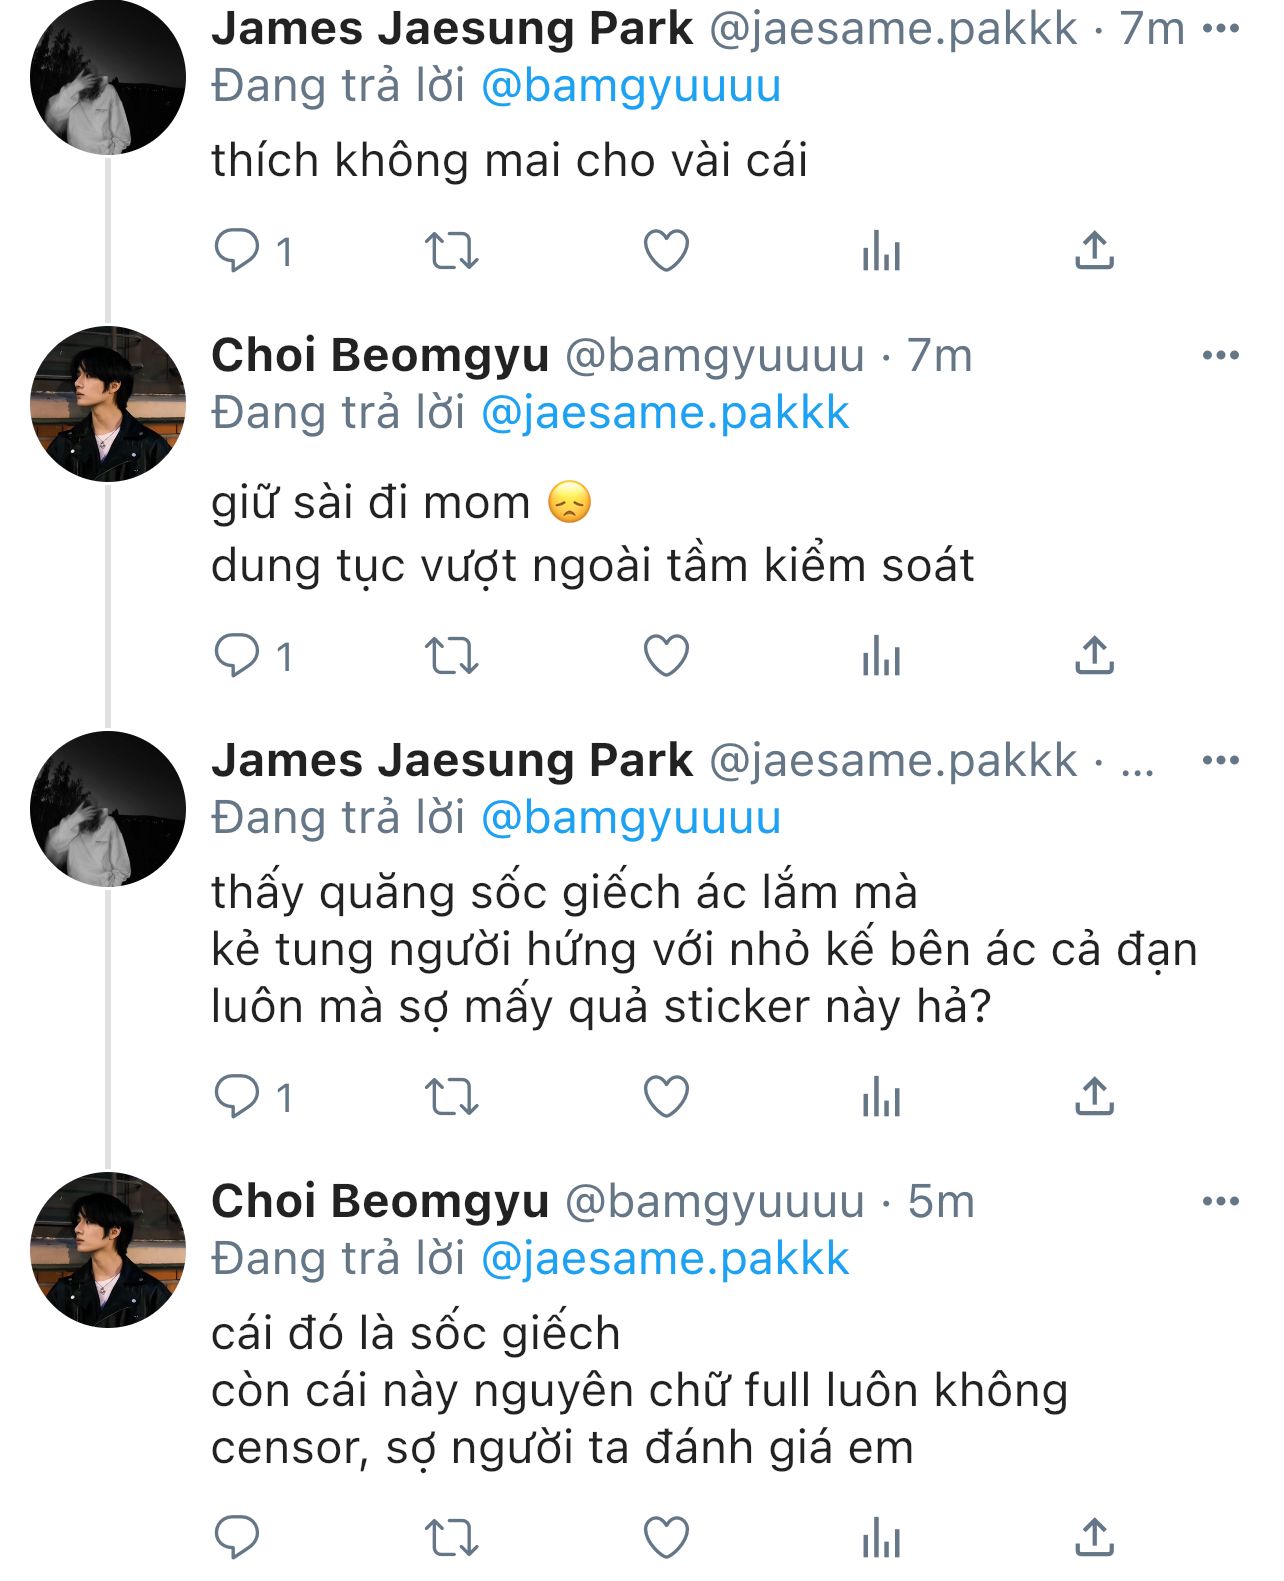Open more options on "giữ sài đi mom" tweet
The image size is (1284, 1581).
tap(1221, 355)
